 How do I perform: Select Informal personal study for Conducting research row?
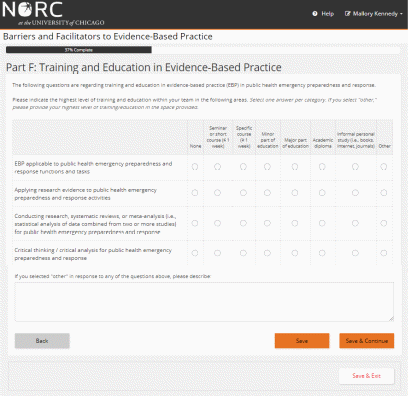pos(355,223)
